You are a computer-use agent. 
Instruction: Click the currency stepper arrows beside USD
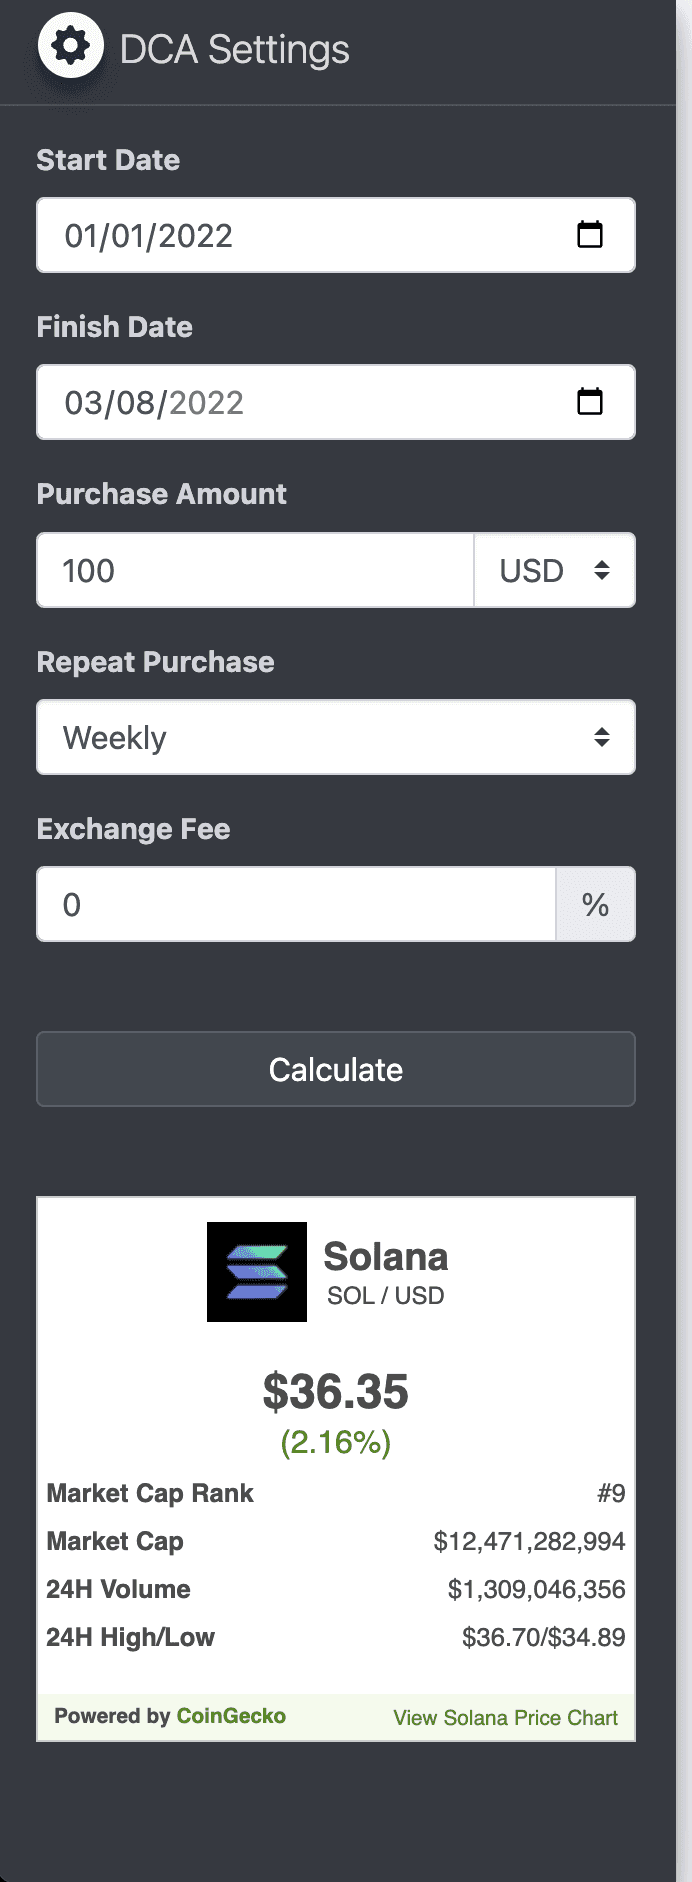(603, 570)
